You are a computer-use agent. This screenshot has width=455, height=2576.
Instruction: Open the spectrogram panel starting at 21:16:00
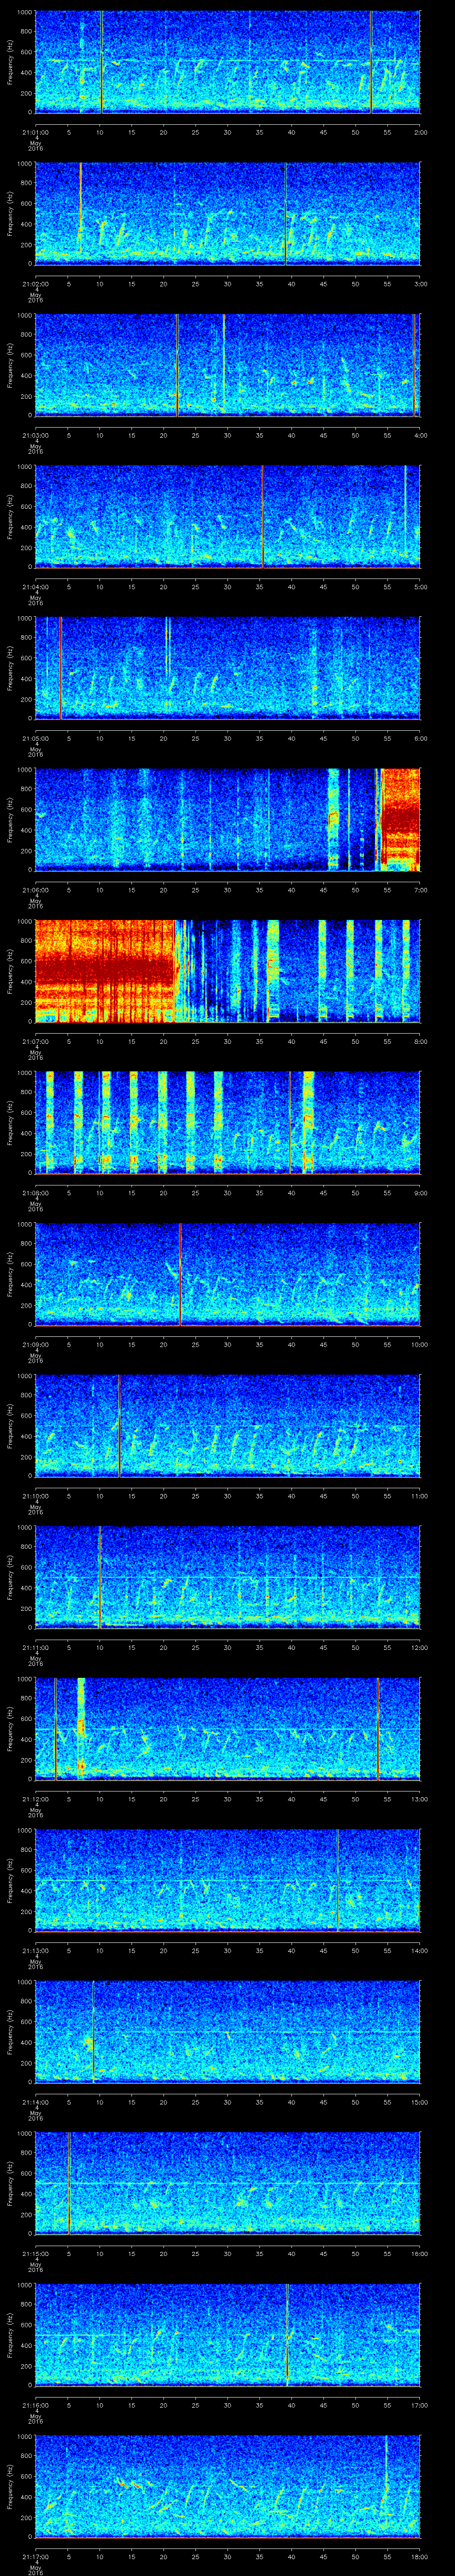click(x=227, y=2334)
